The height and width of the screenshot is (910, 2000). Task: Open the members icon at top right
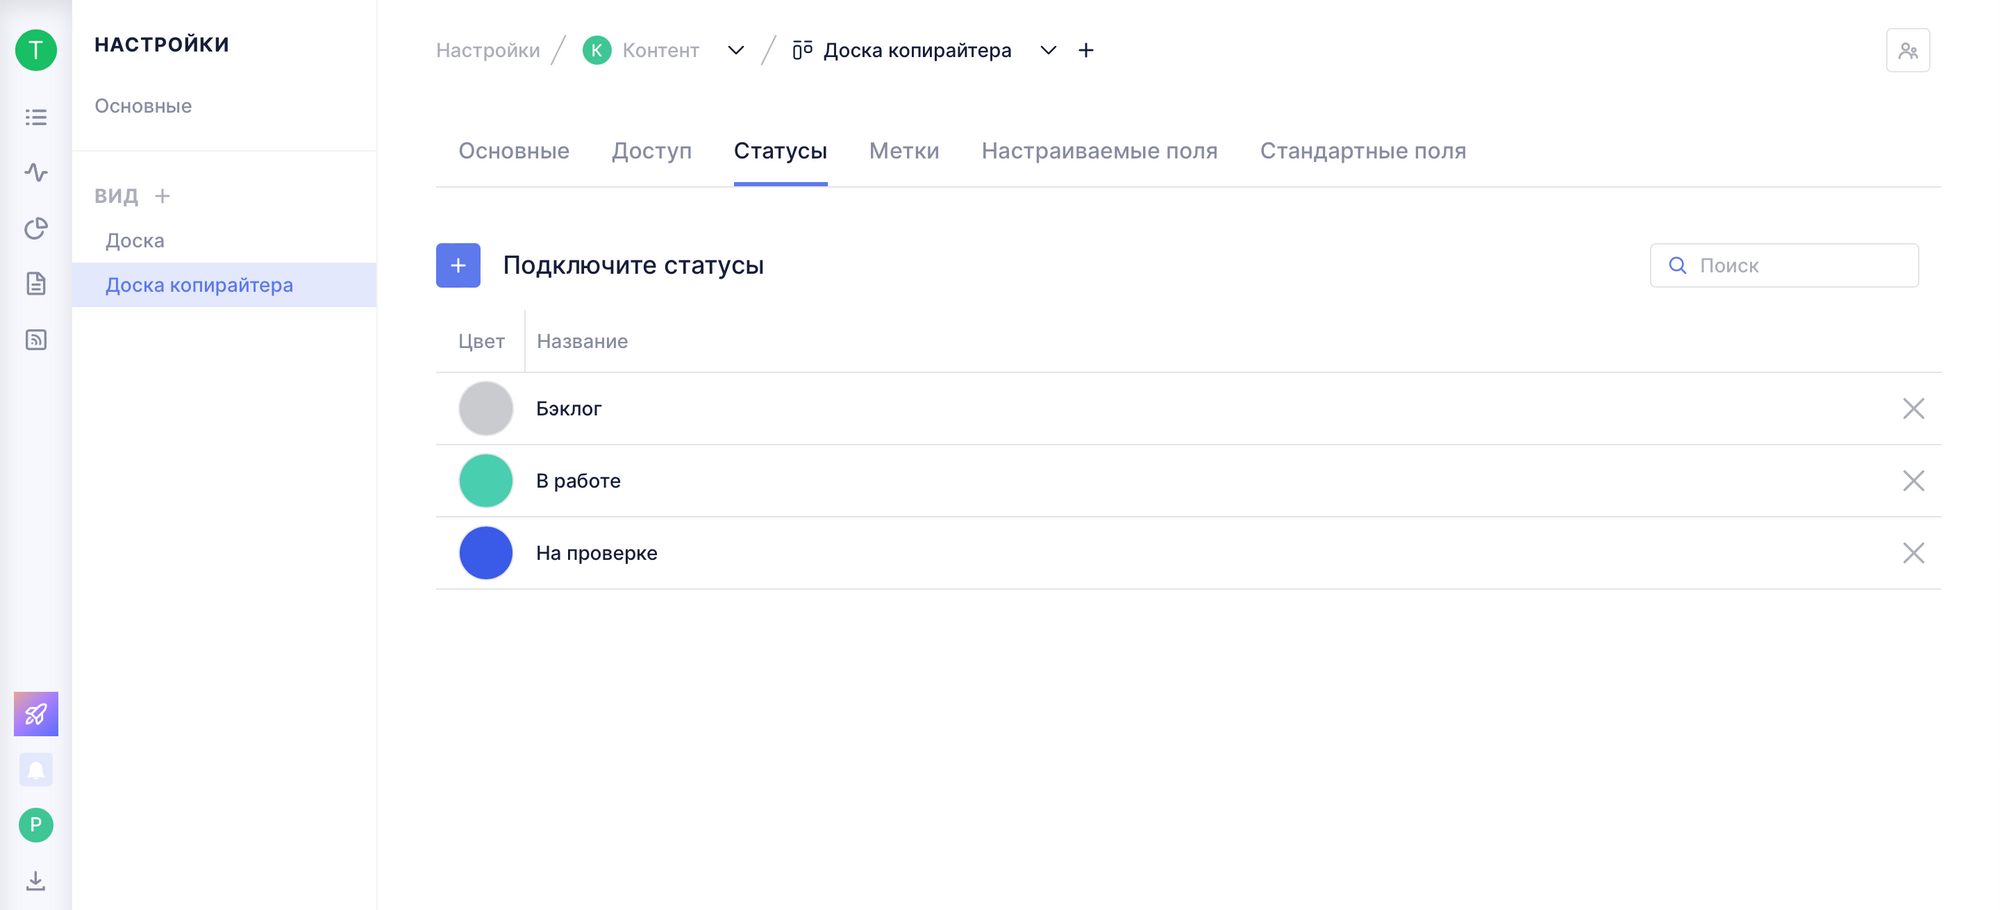point(1907,51)
